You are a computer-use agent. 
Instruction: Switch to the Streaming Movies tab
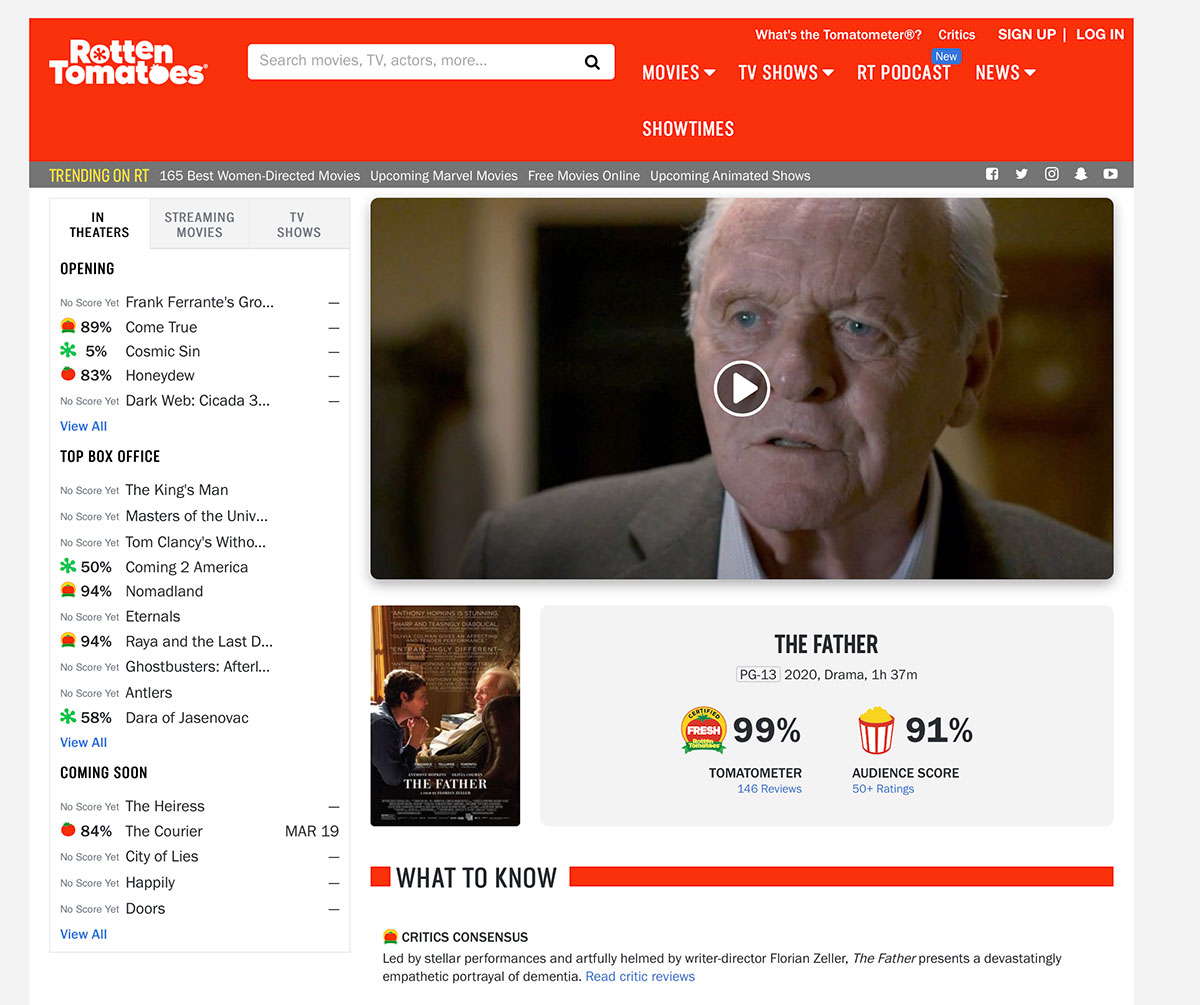pyautogui.click(x=200, y=224)
